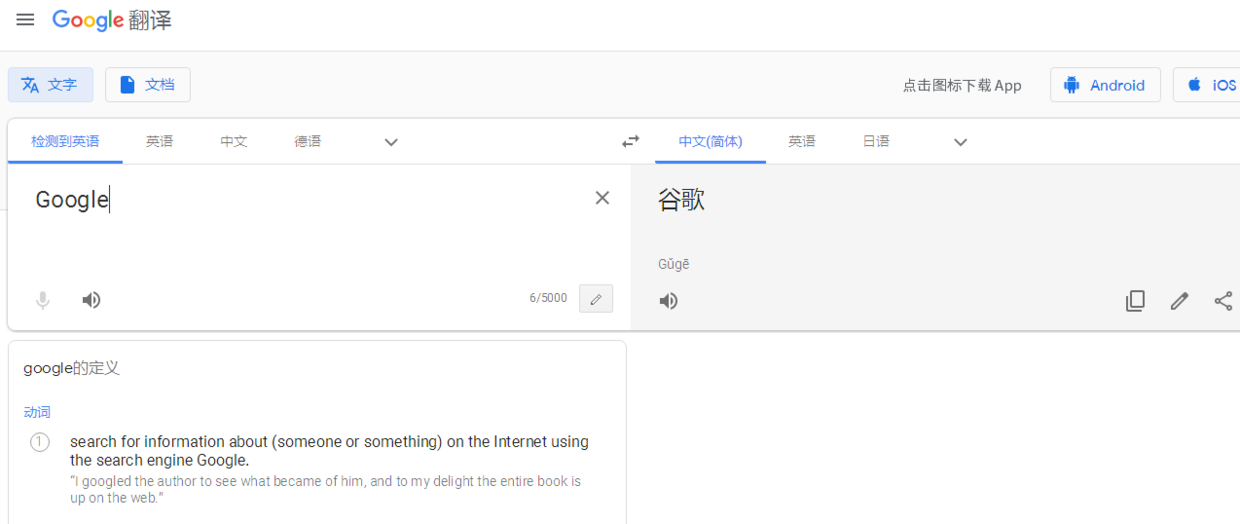Select 德语 as the source language
The width and height of the screenshot is (1240, 524).
point(308,142)
